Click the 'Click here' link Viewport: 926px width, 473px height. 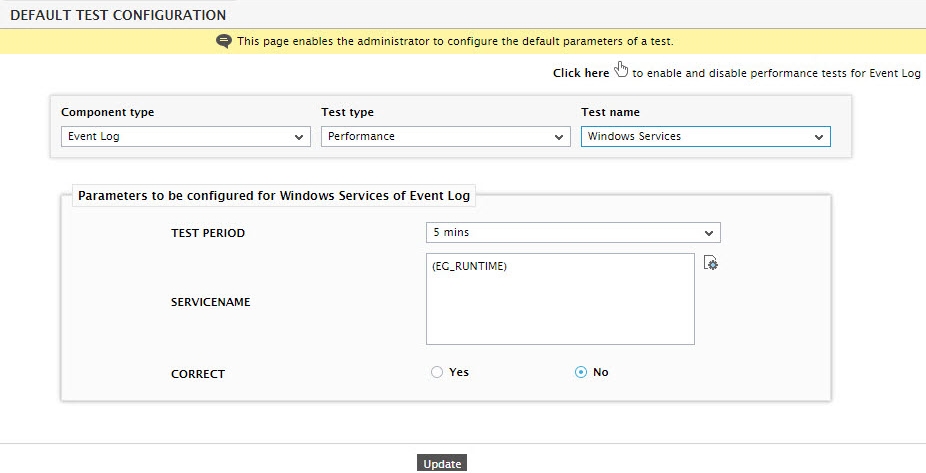[581, 73]
